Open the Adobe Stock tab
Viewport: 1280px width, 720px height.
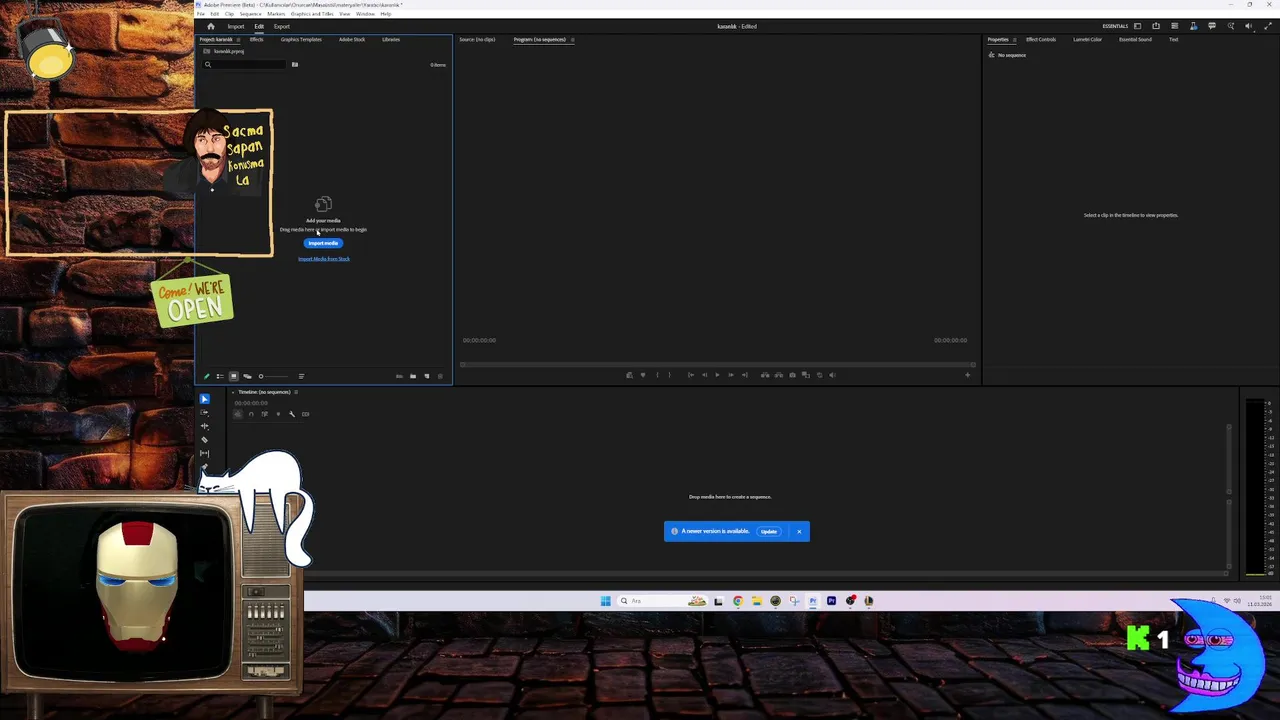coord(352,39)
